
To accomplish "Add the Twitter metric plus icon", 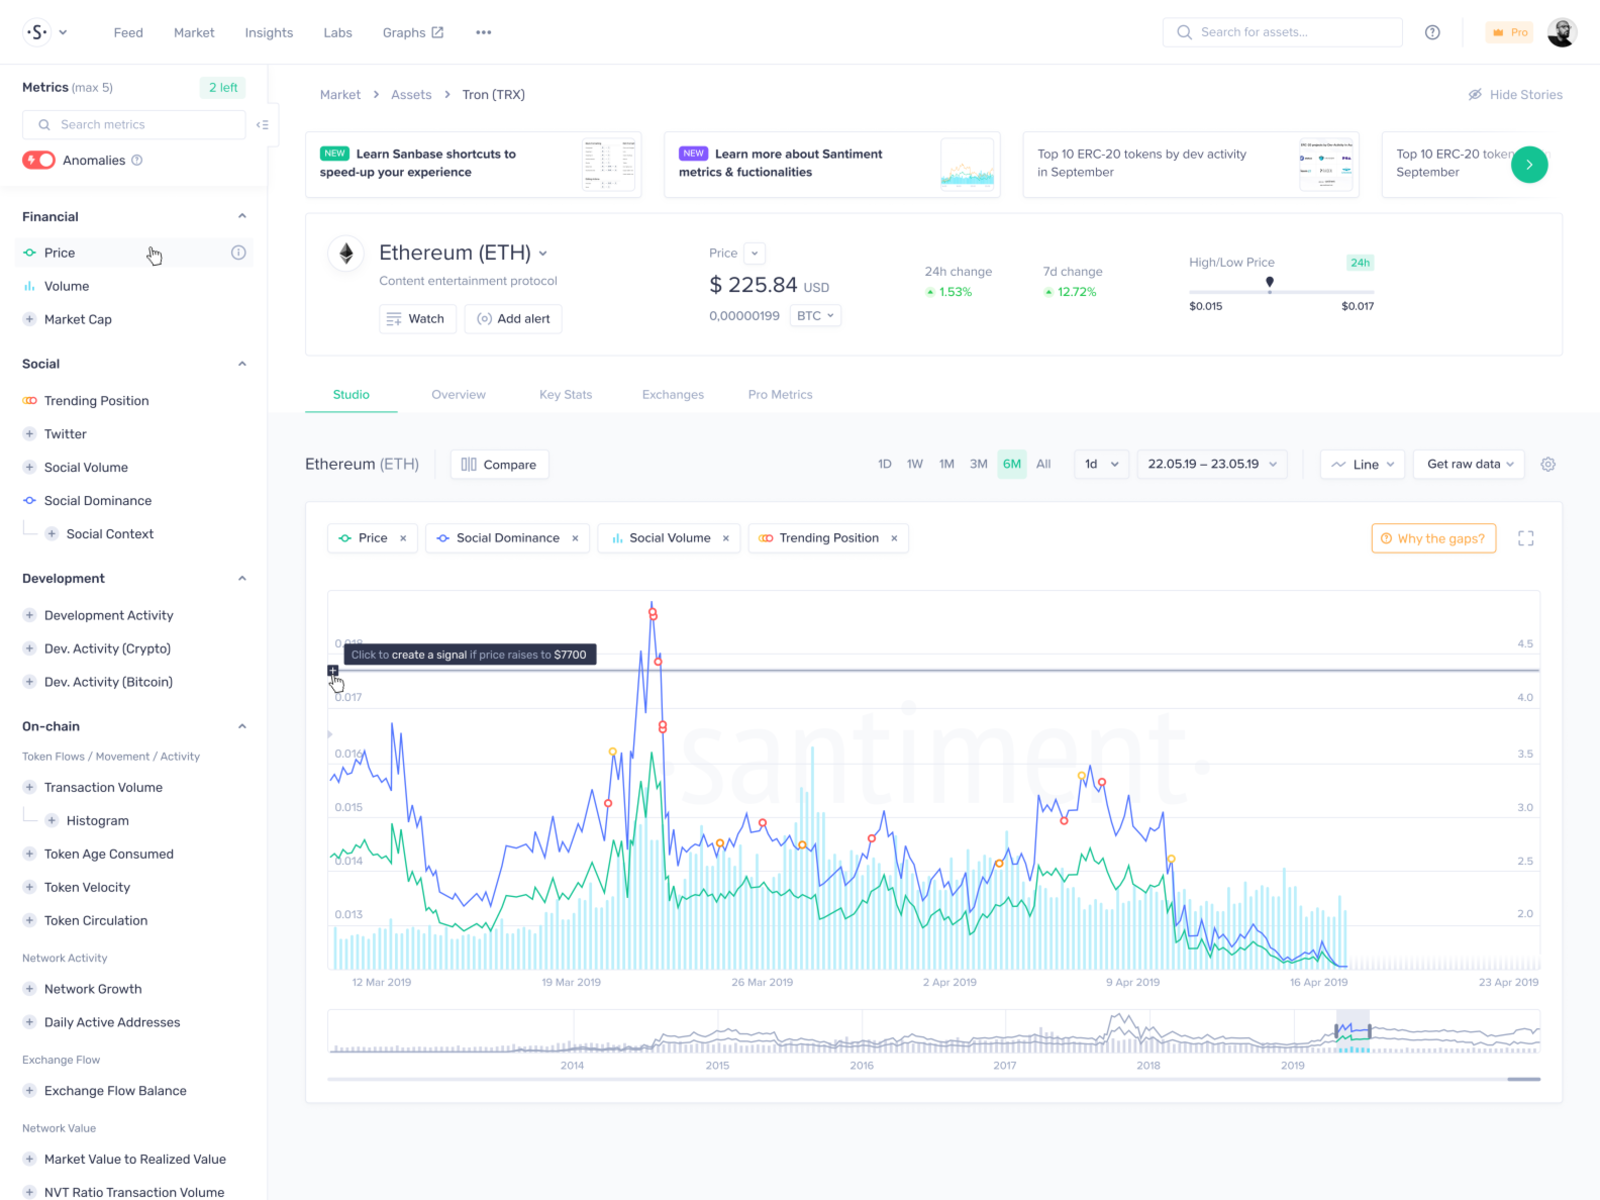I will point(29,434).
